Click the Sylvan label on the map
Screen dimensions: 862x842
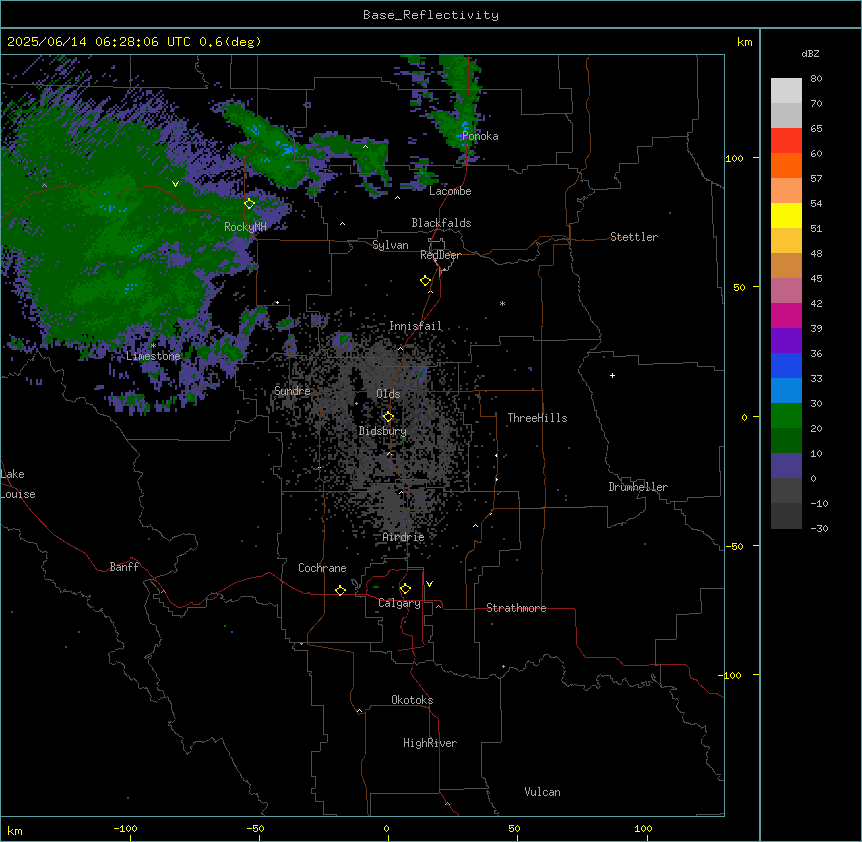click(x=390, y=245)
